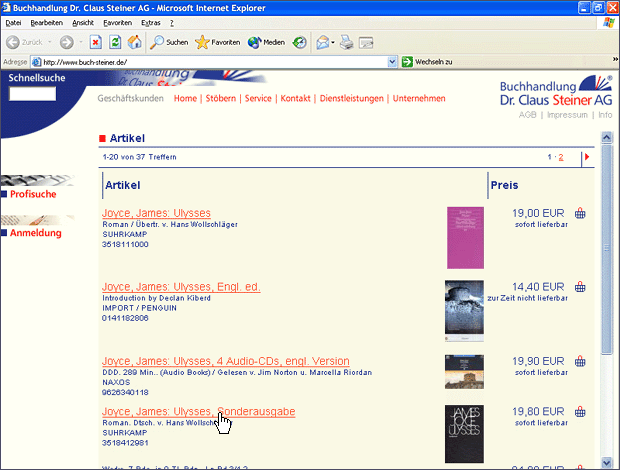Open the Datei menu
Viewport: 620px width, 470px height.
pyautogui.click(x=13, y=23)
